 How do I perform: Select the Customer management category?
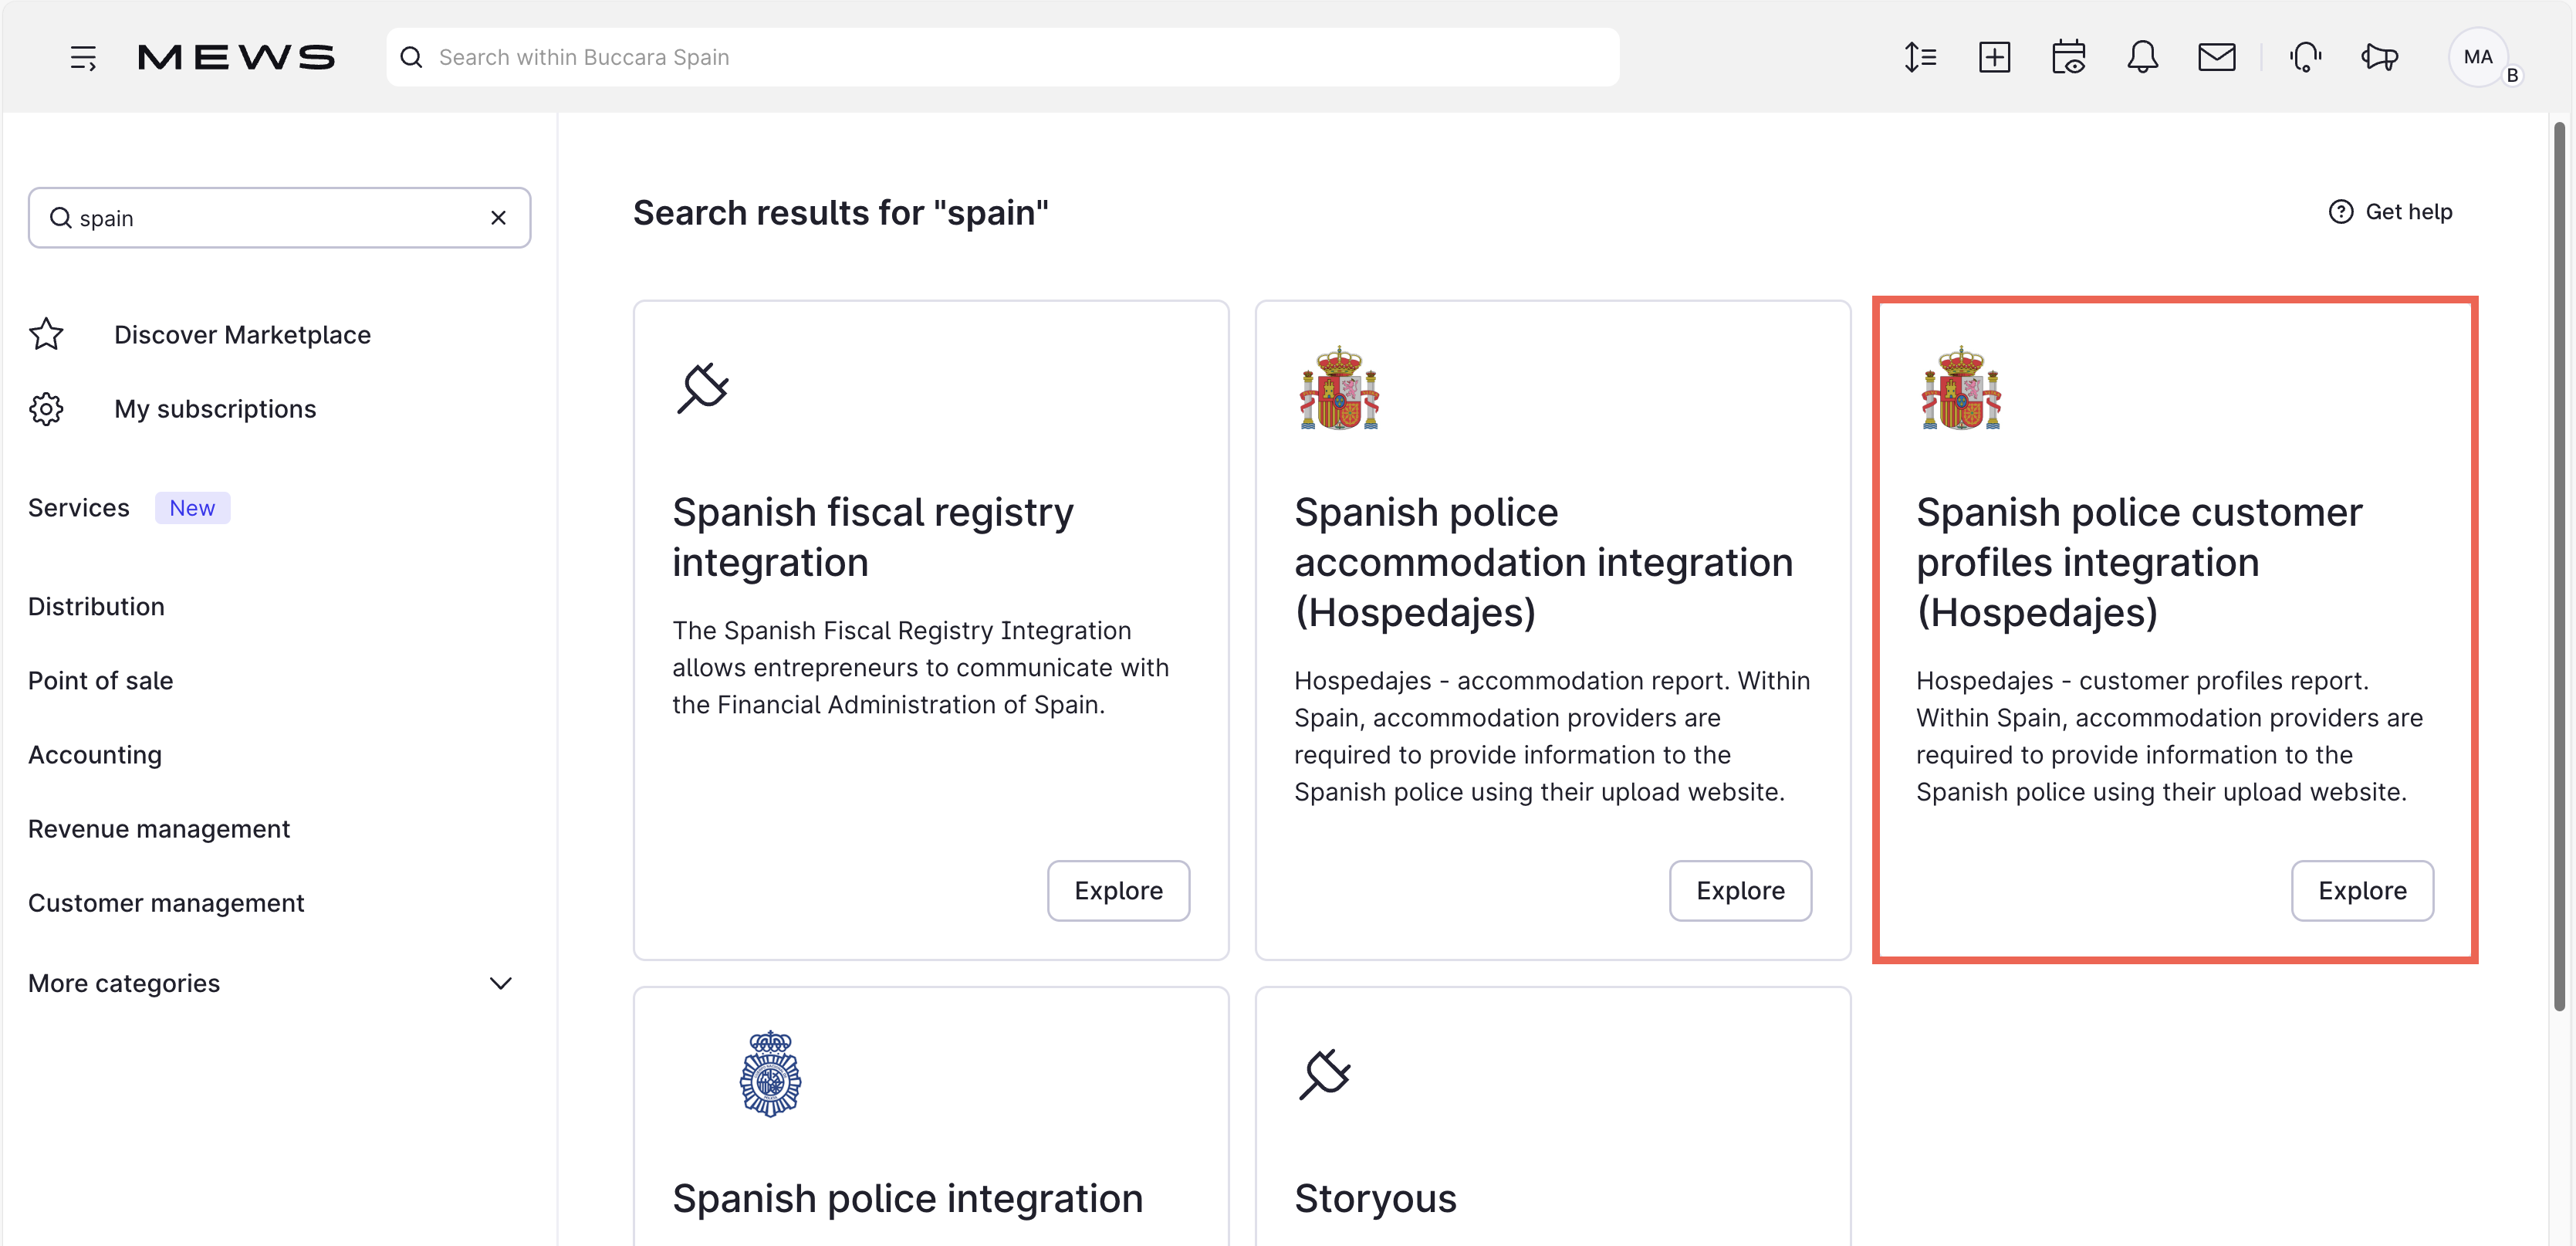click(x=166, y=903)
